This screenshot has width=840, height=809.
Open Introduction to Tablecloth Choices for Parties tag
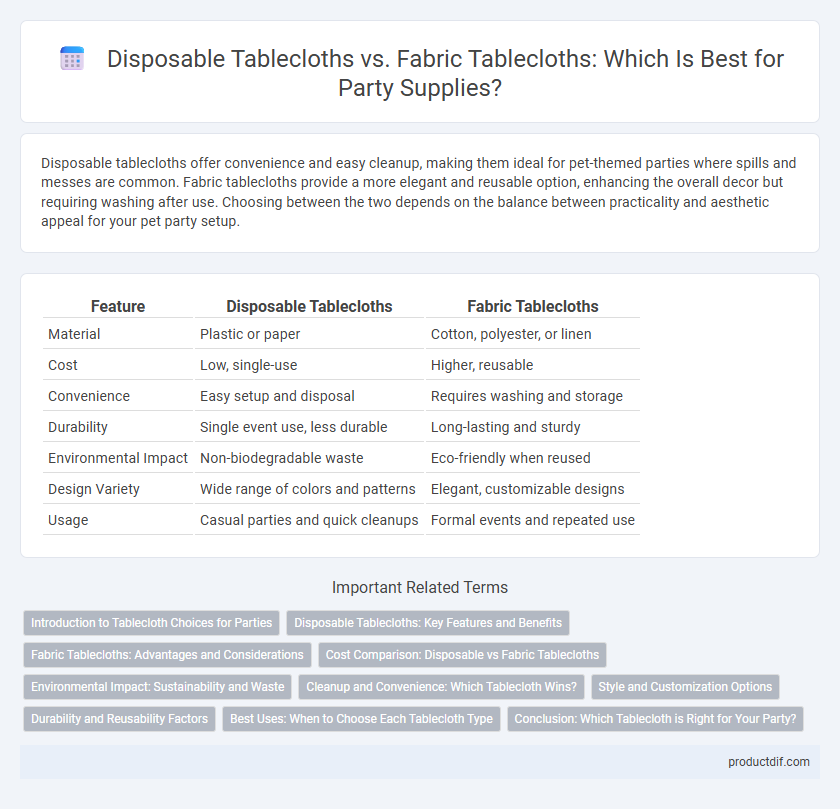tap(152, 623)
